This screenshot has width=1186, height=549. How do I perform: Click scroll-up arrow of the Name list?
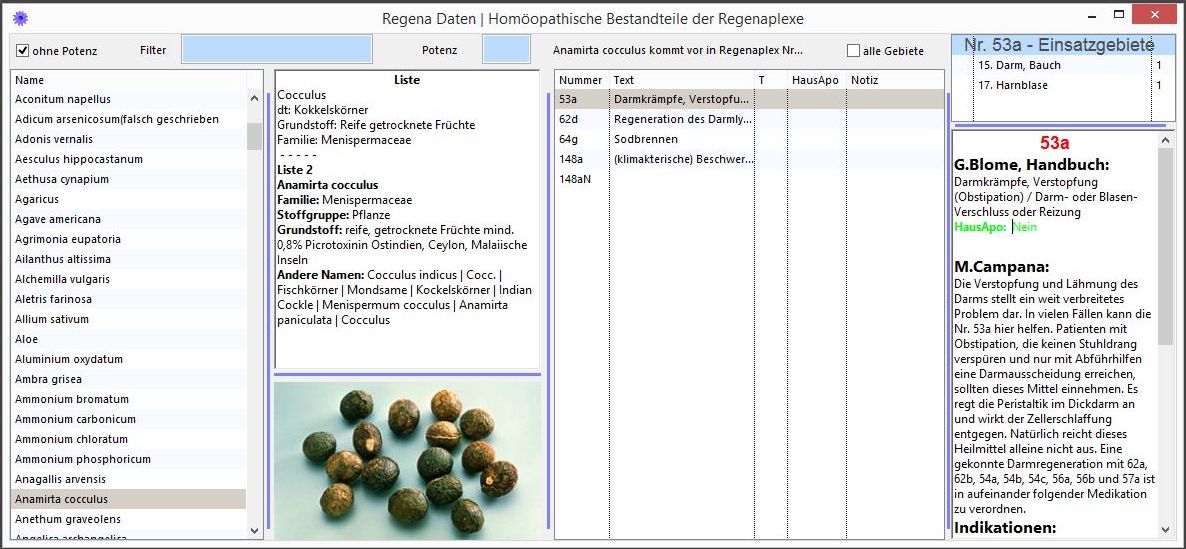pos(254,99)
